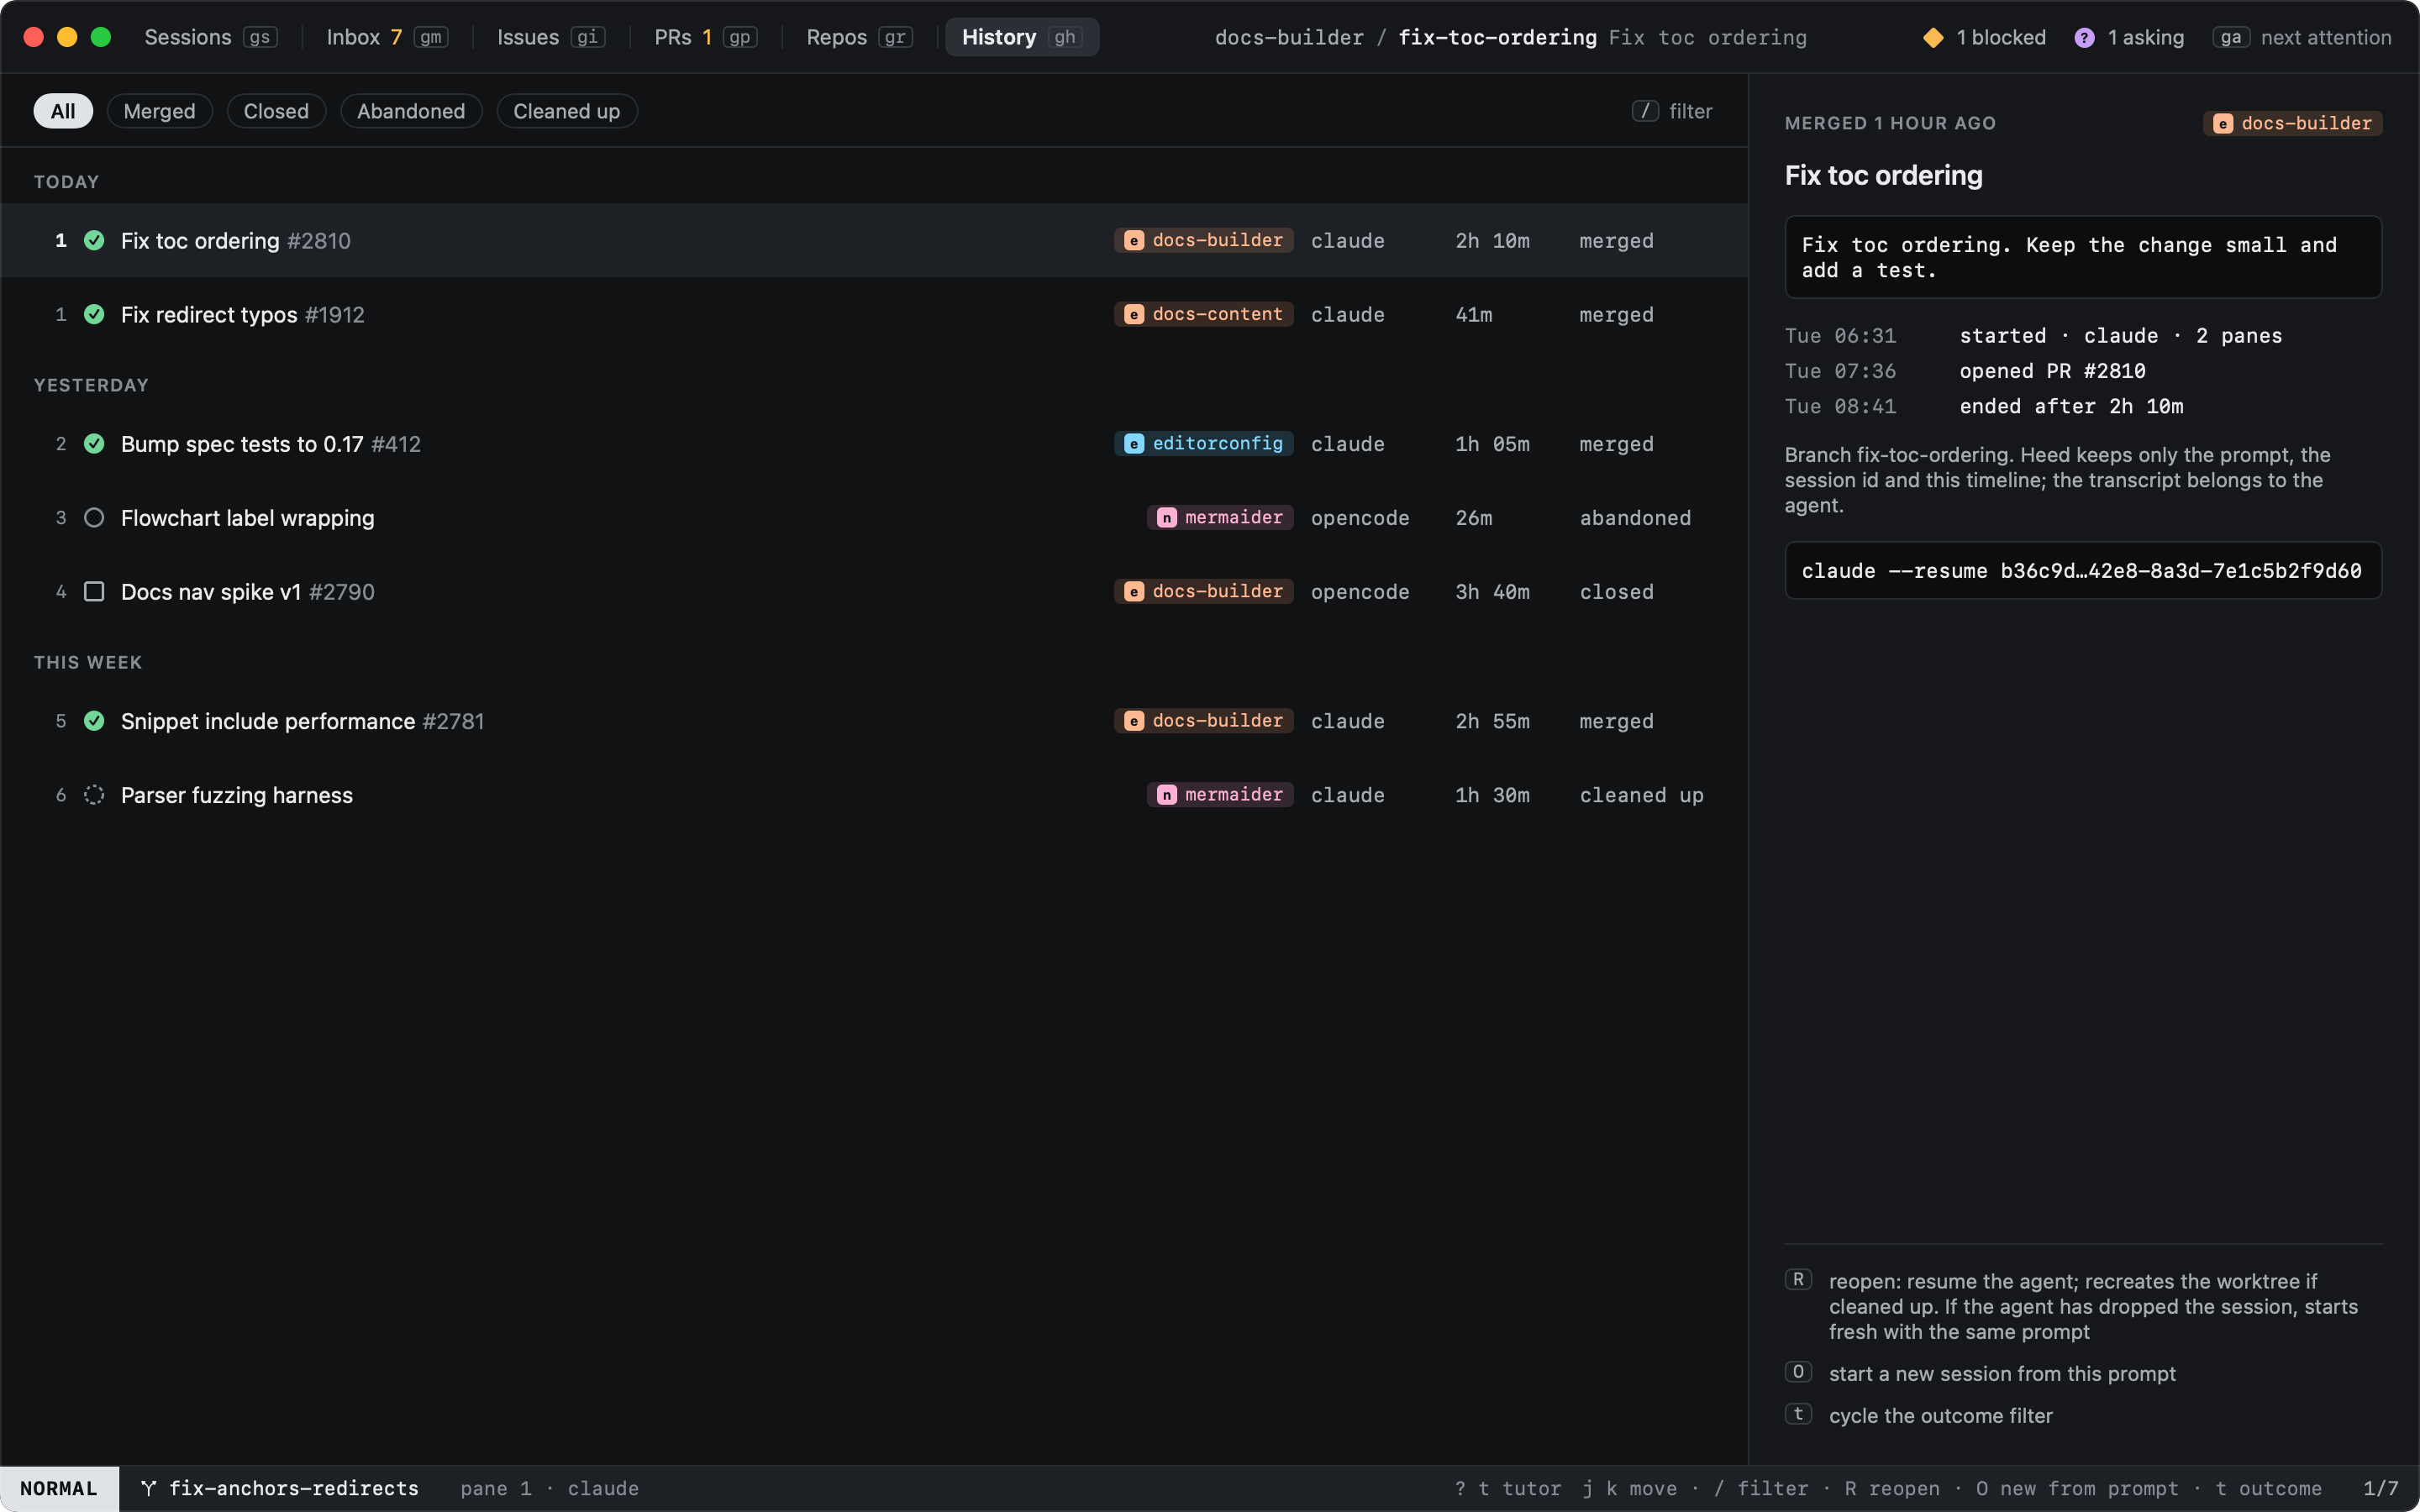Click the fix-anchors-redirects branch name in status bar
The image size is (2420, 1512).
(x=294, y=1488)
